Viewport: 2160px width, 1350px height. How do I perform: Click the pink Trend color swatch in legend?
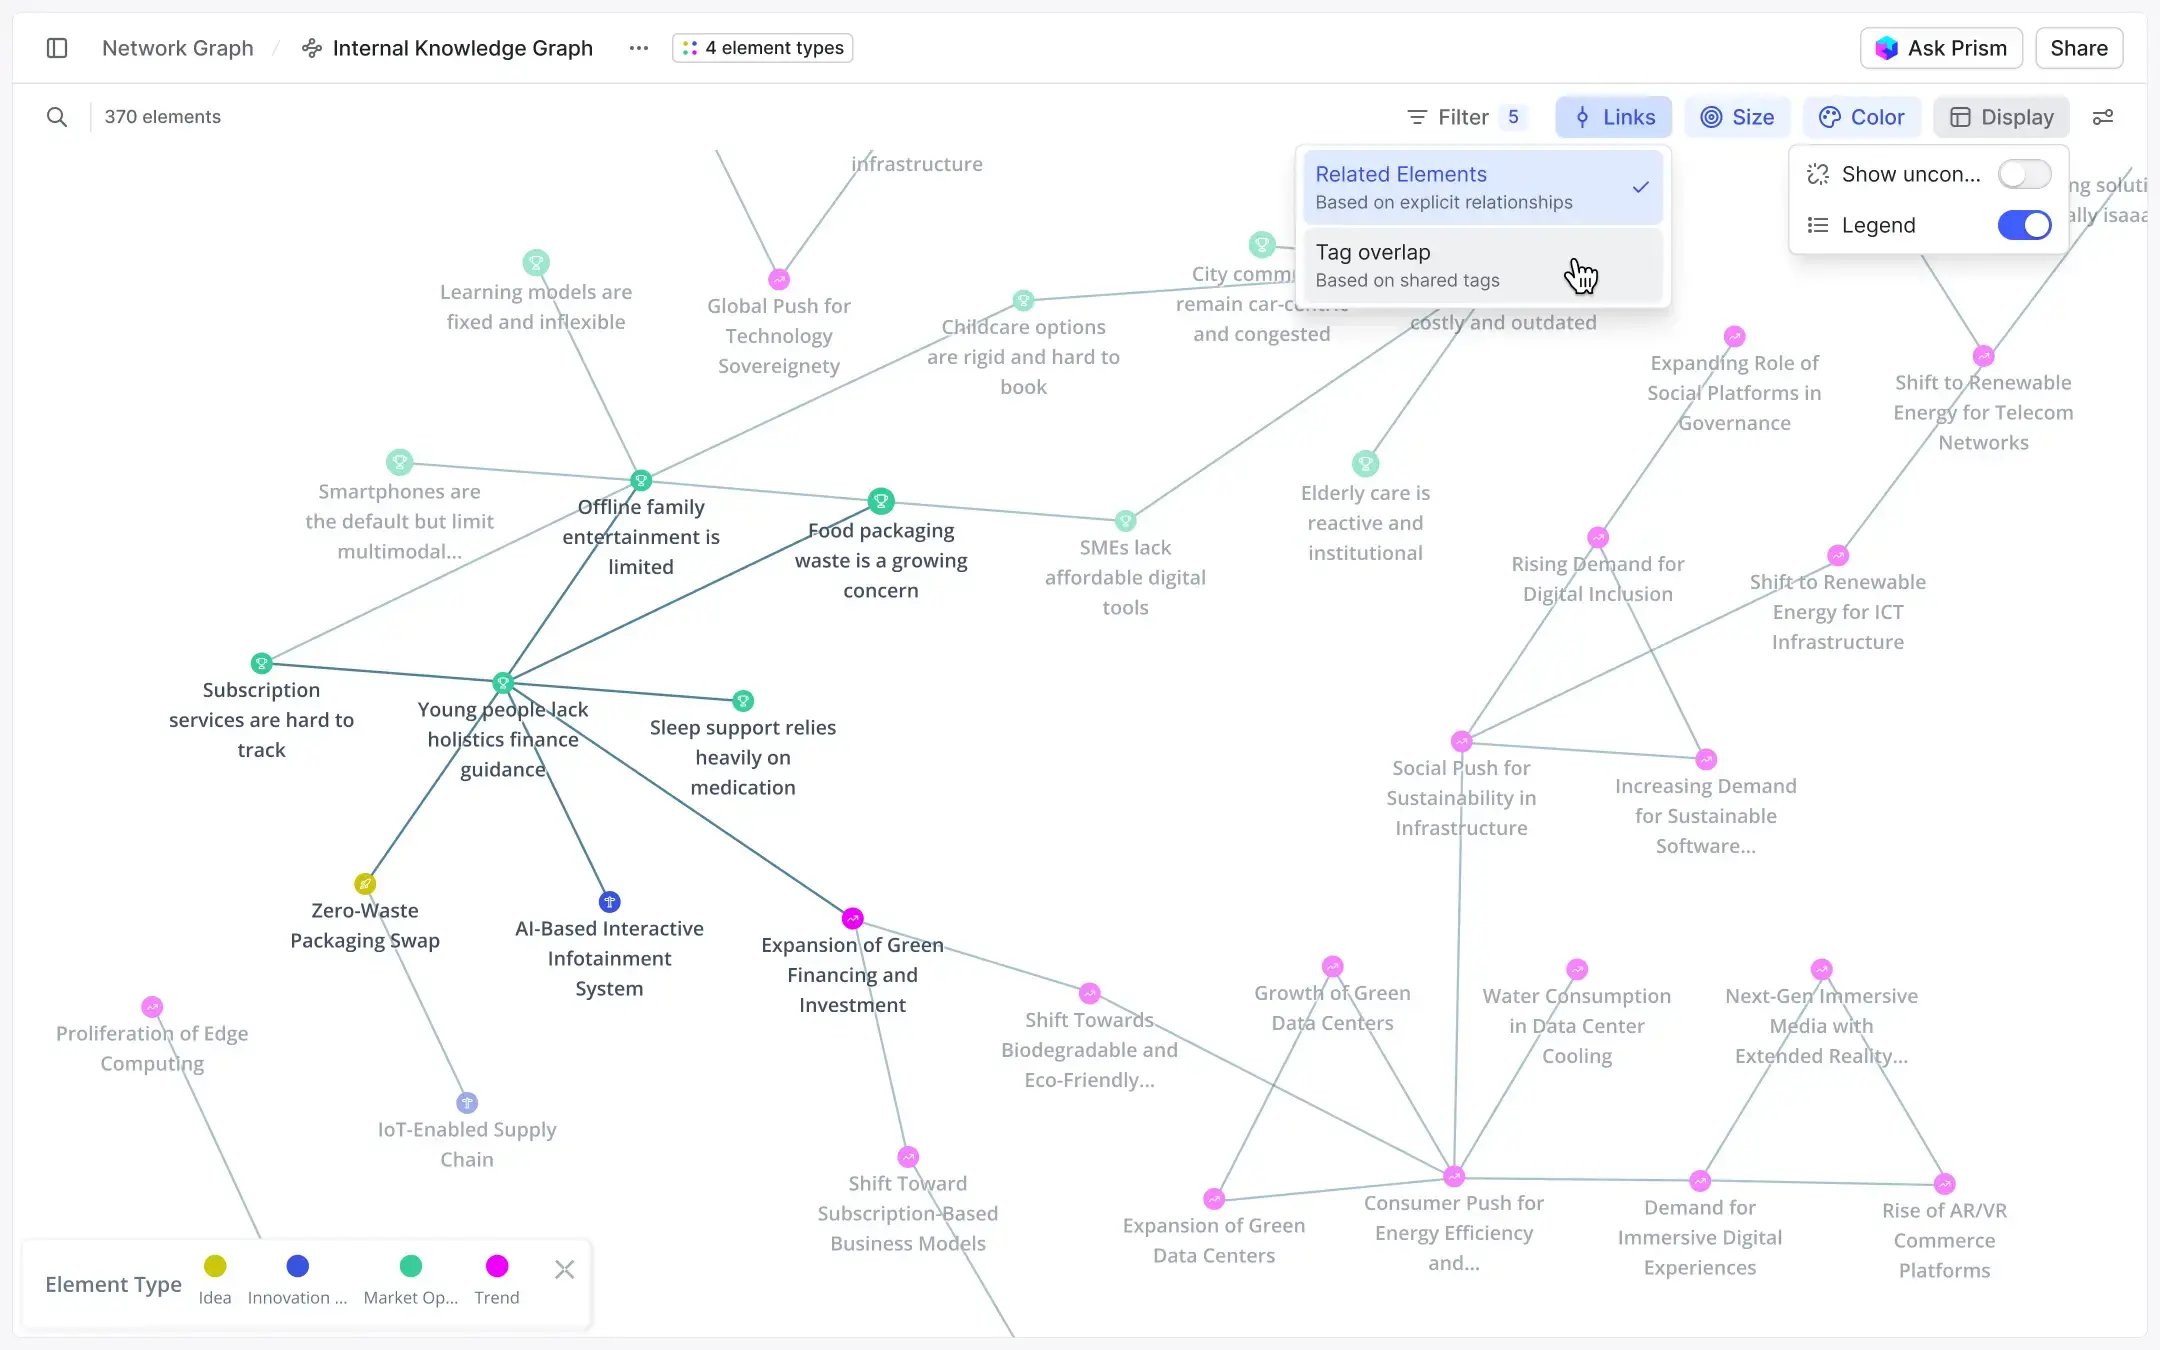coord(497,1266)
